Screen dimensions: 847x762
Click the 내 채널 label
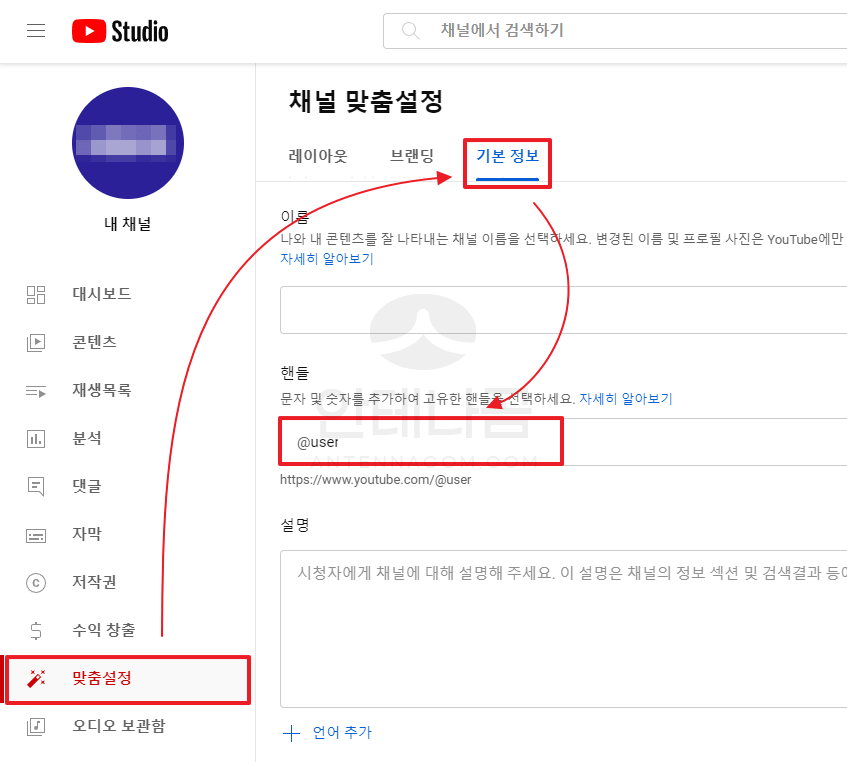click(x=128, y=224)
